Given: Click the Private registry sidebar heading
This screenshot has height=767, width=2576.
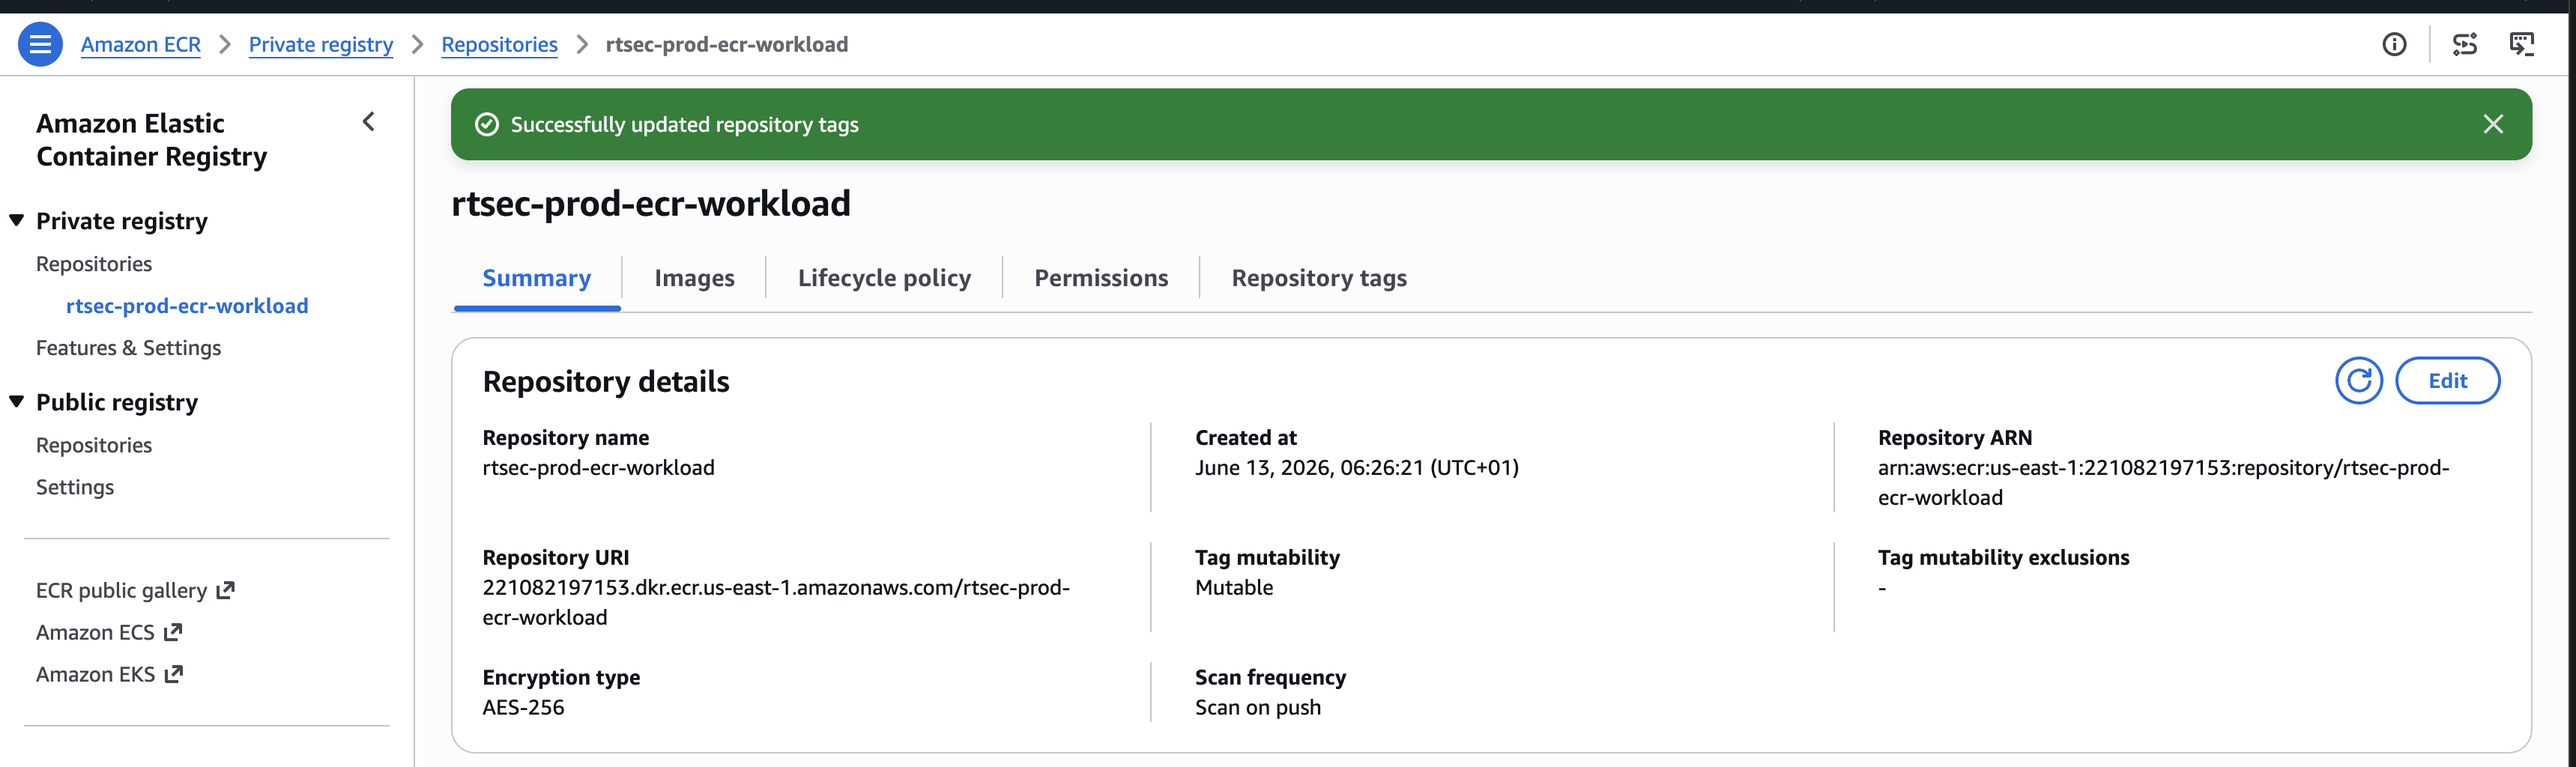Looking at the screenshot, I should [122, 220].
